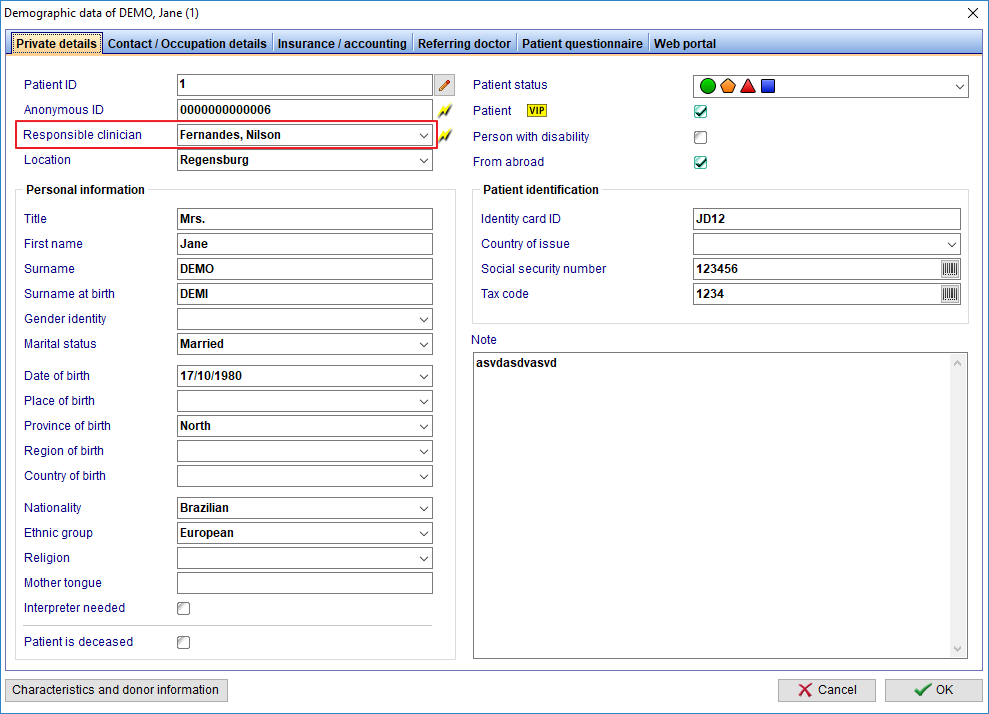Check the Patient is deceased checkbox
Viewport: 989px width, 714px height.
(184, 643)
